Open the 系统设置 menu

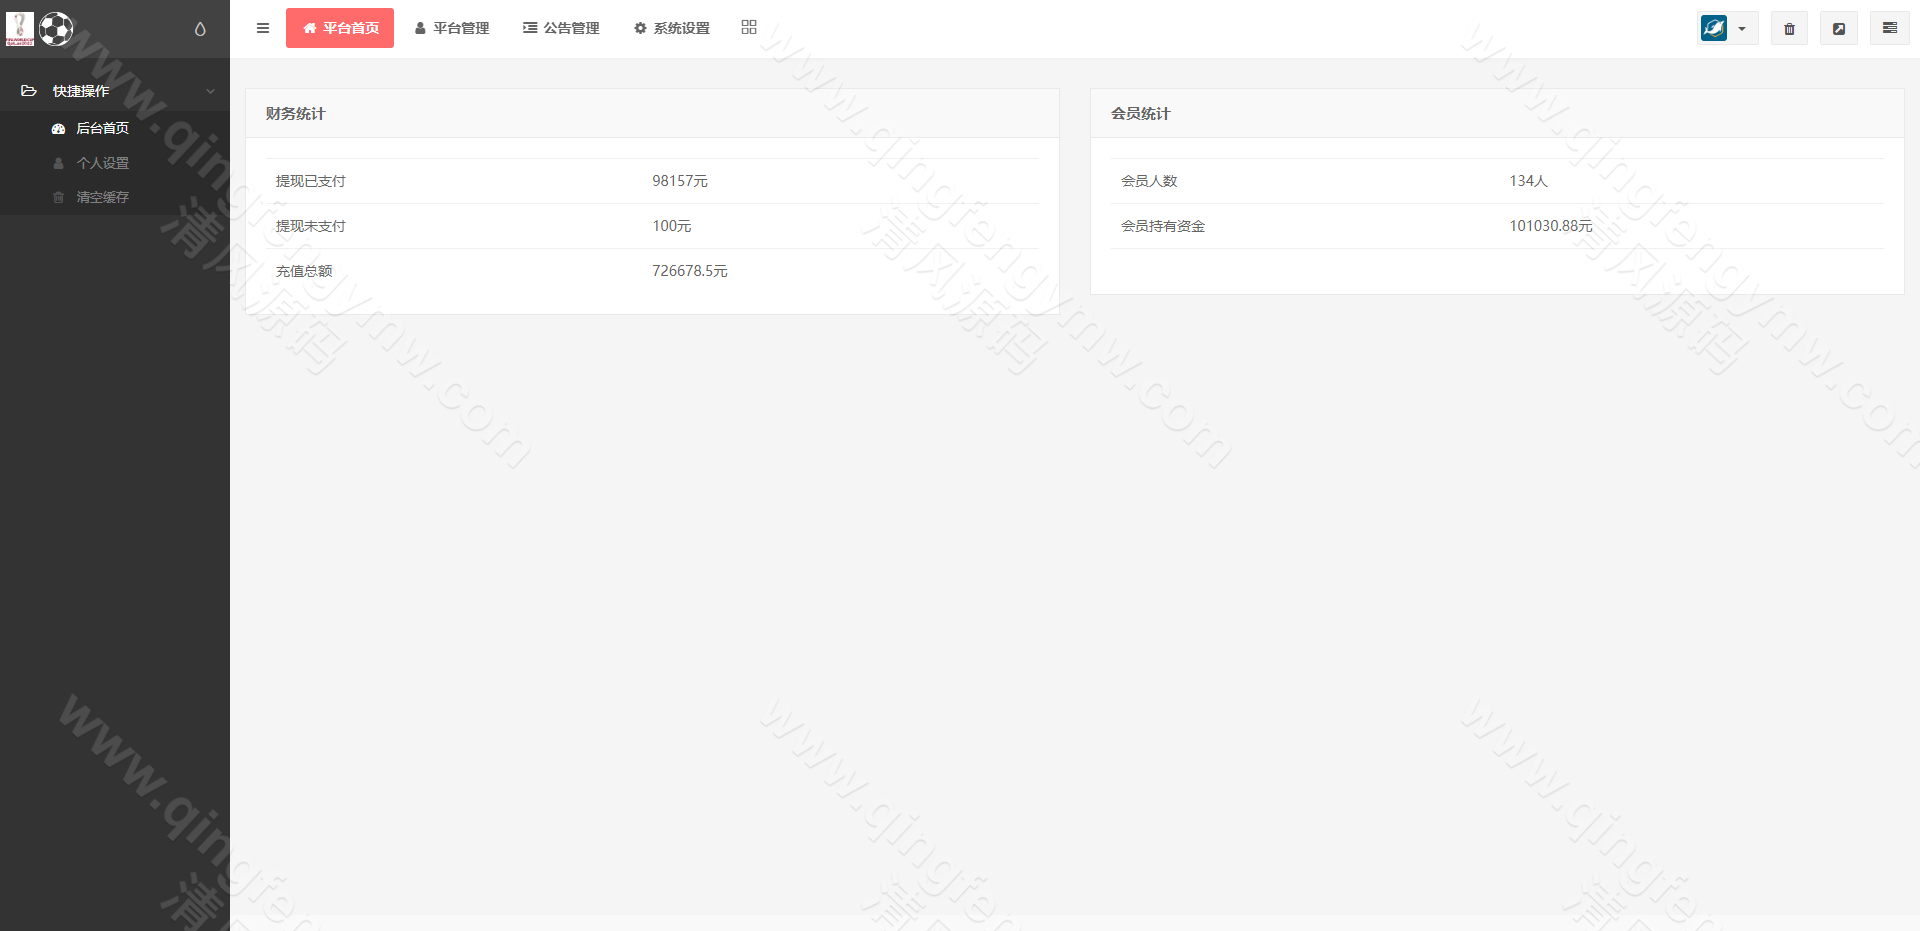pyautogui.click(x=680, y=27)
